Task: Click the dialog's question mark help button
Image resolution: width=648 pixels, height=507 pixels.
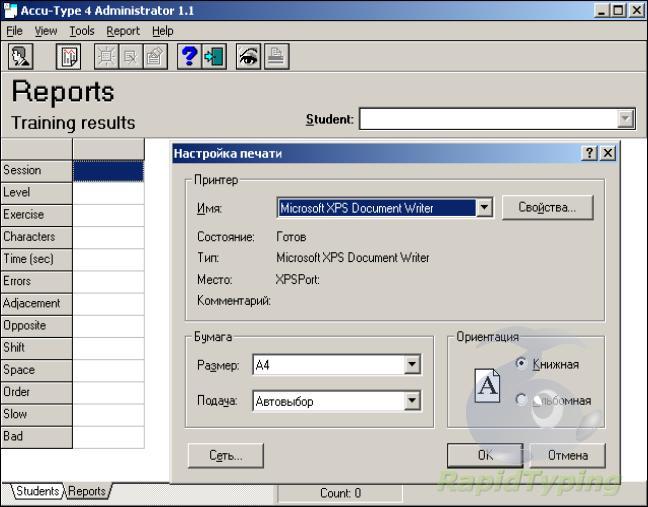Action: tap(589, 153)
